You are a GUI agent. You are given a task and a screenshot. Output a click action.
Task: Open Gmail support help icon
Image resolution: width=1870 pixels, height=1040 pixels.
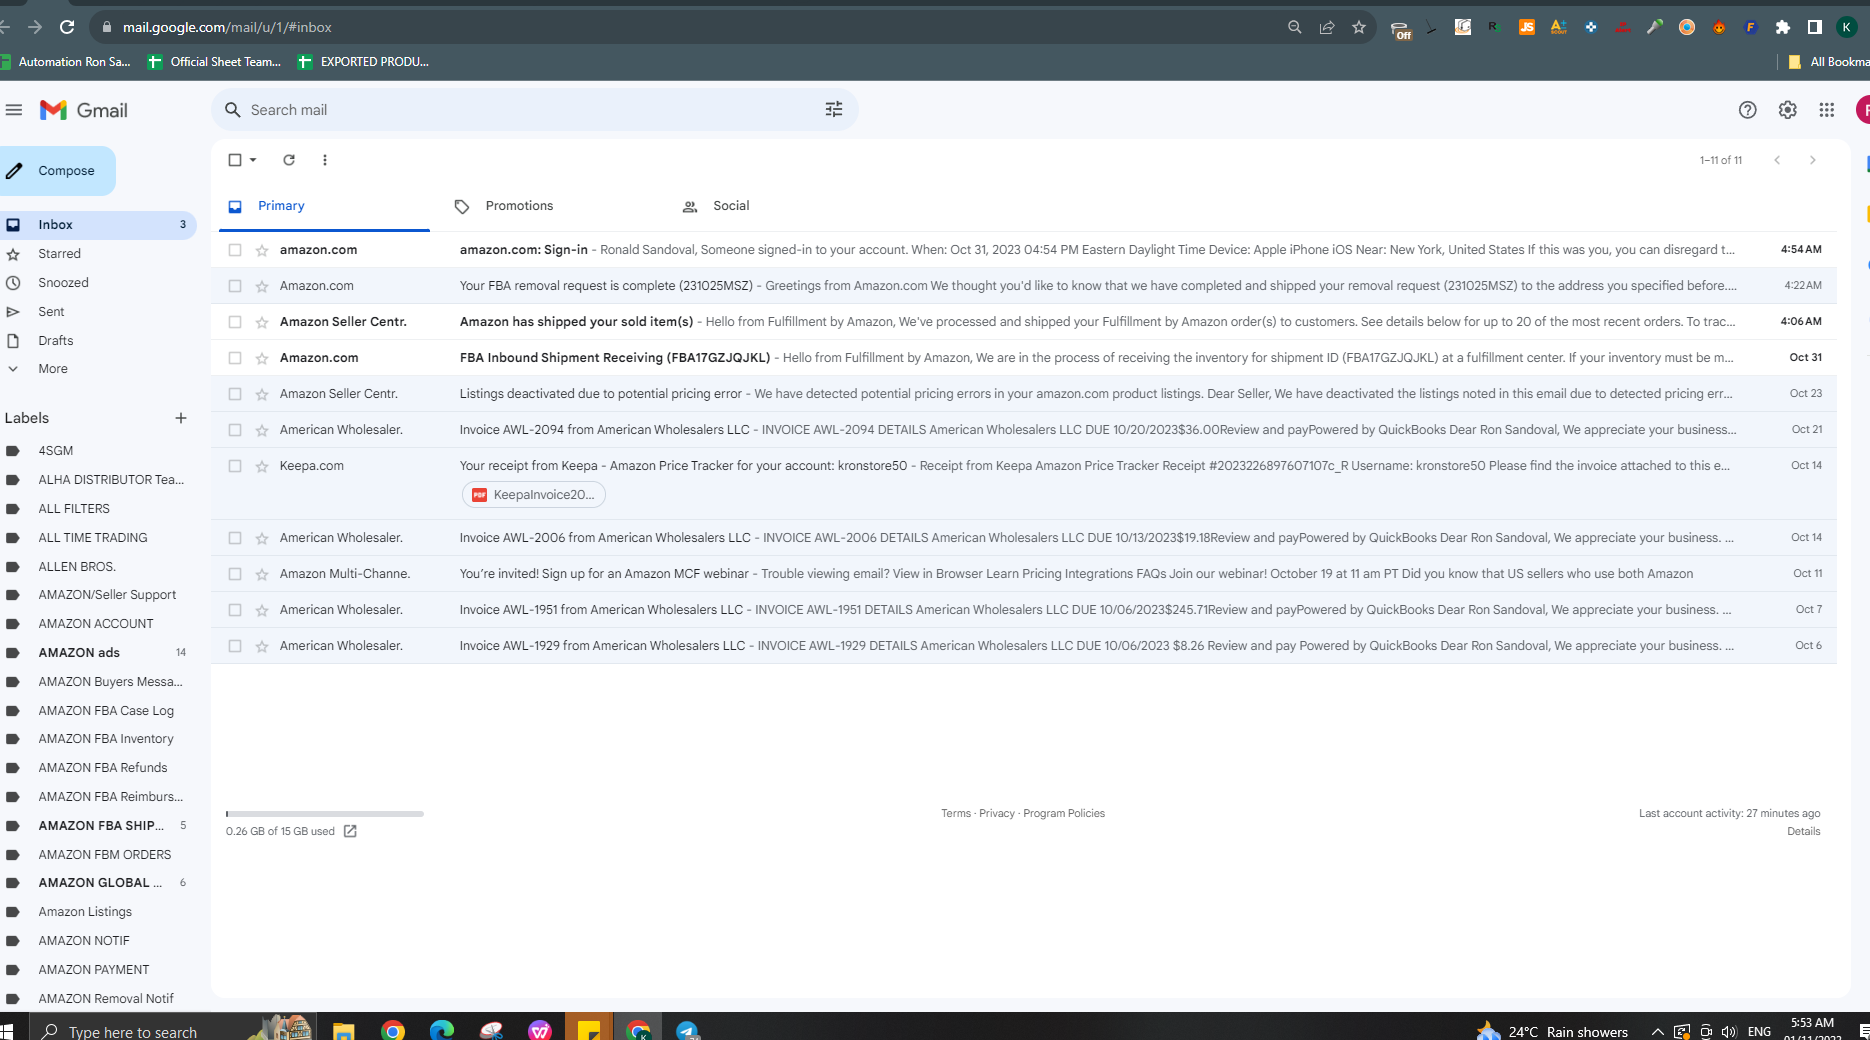[1747, 110]
